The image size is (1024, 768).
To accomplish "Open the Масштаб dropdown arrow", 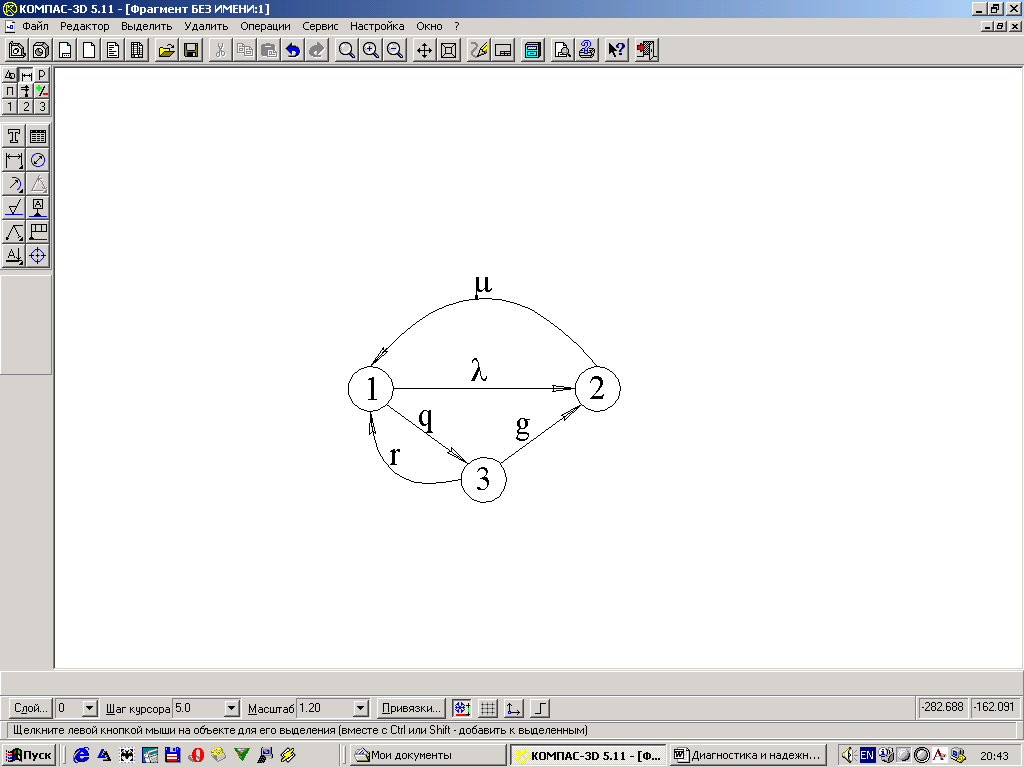I will (360, 708).
